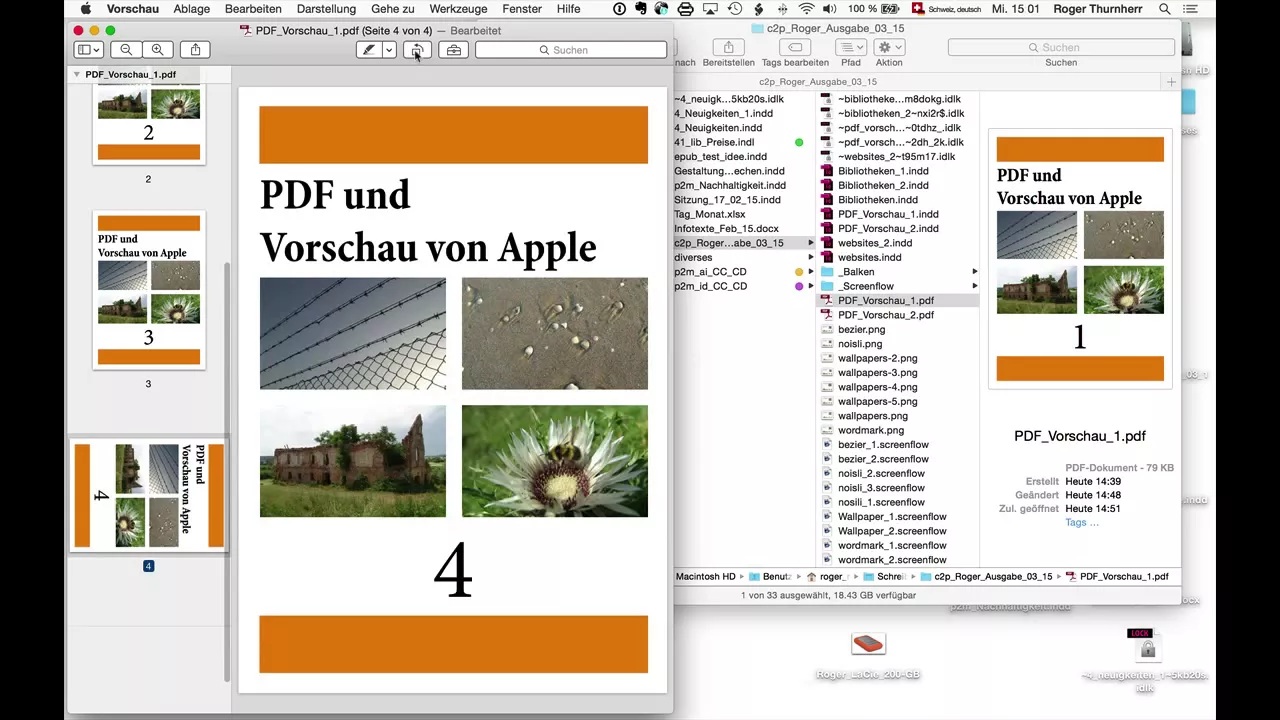
Task: Click Roger Thurnherr user menu
Action: pyautogui.click(x=1099, y=9)
